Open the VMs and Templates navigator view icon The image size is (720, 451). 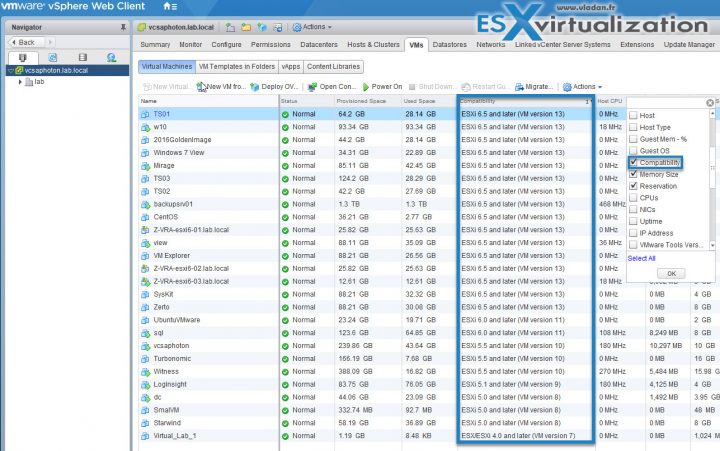53,57
